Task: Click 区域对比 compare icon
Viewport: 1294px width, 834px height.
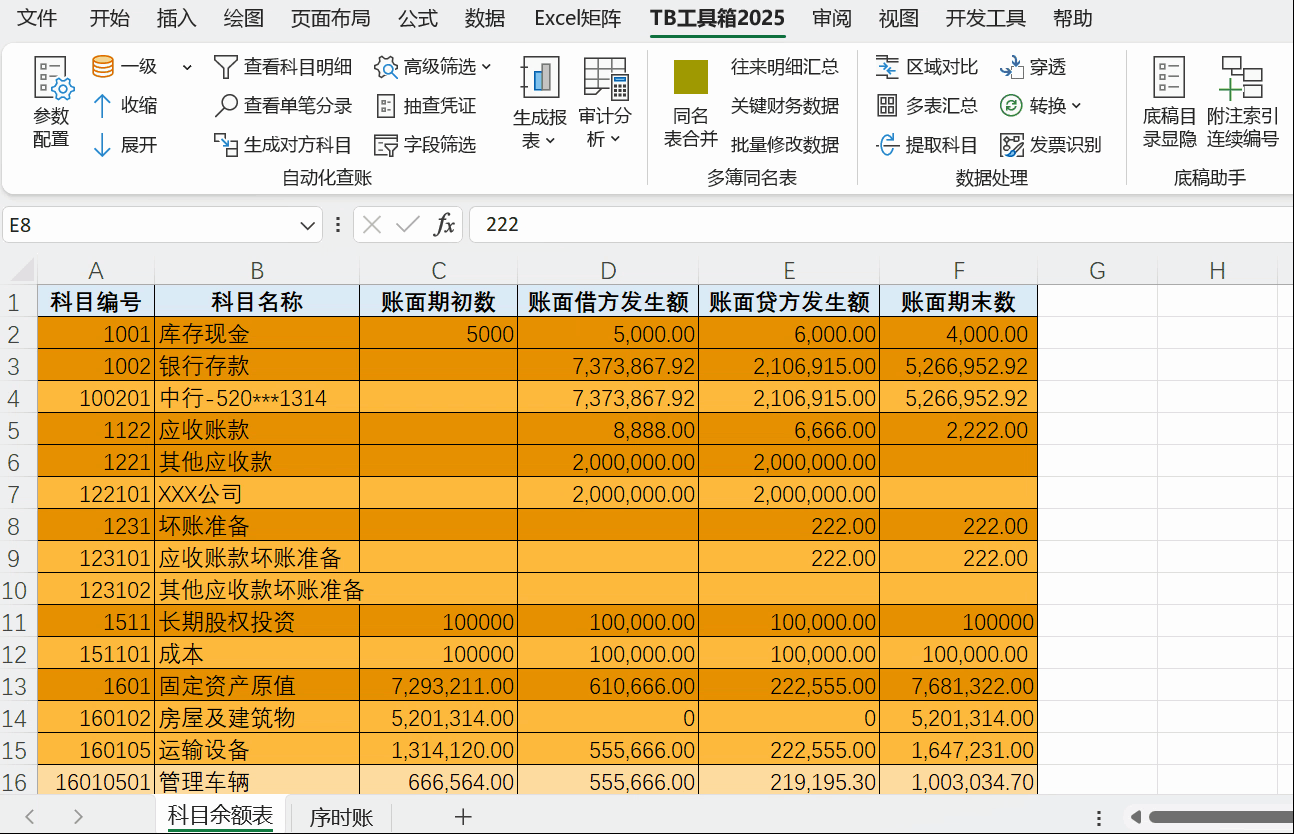Action: pos(887,67)
